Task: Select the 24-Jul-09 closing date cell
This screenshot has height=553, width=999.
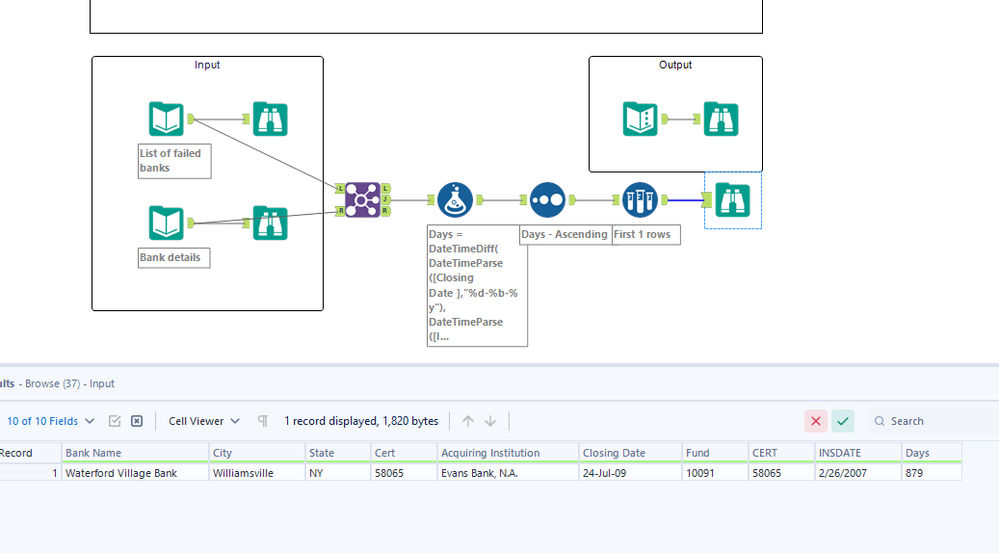Action: [x=630, y=473]
